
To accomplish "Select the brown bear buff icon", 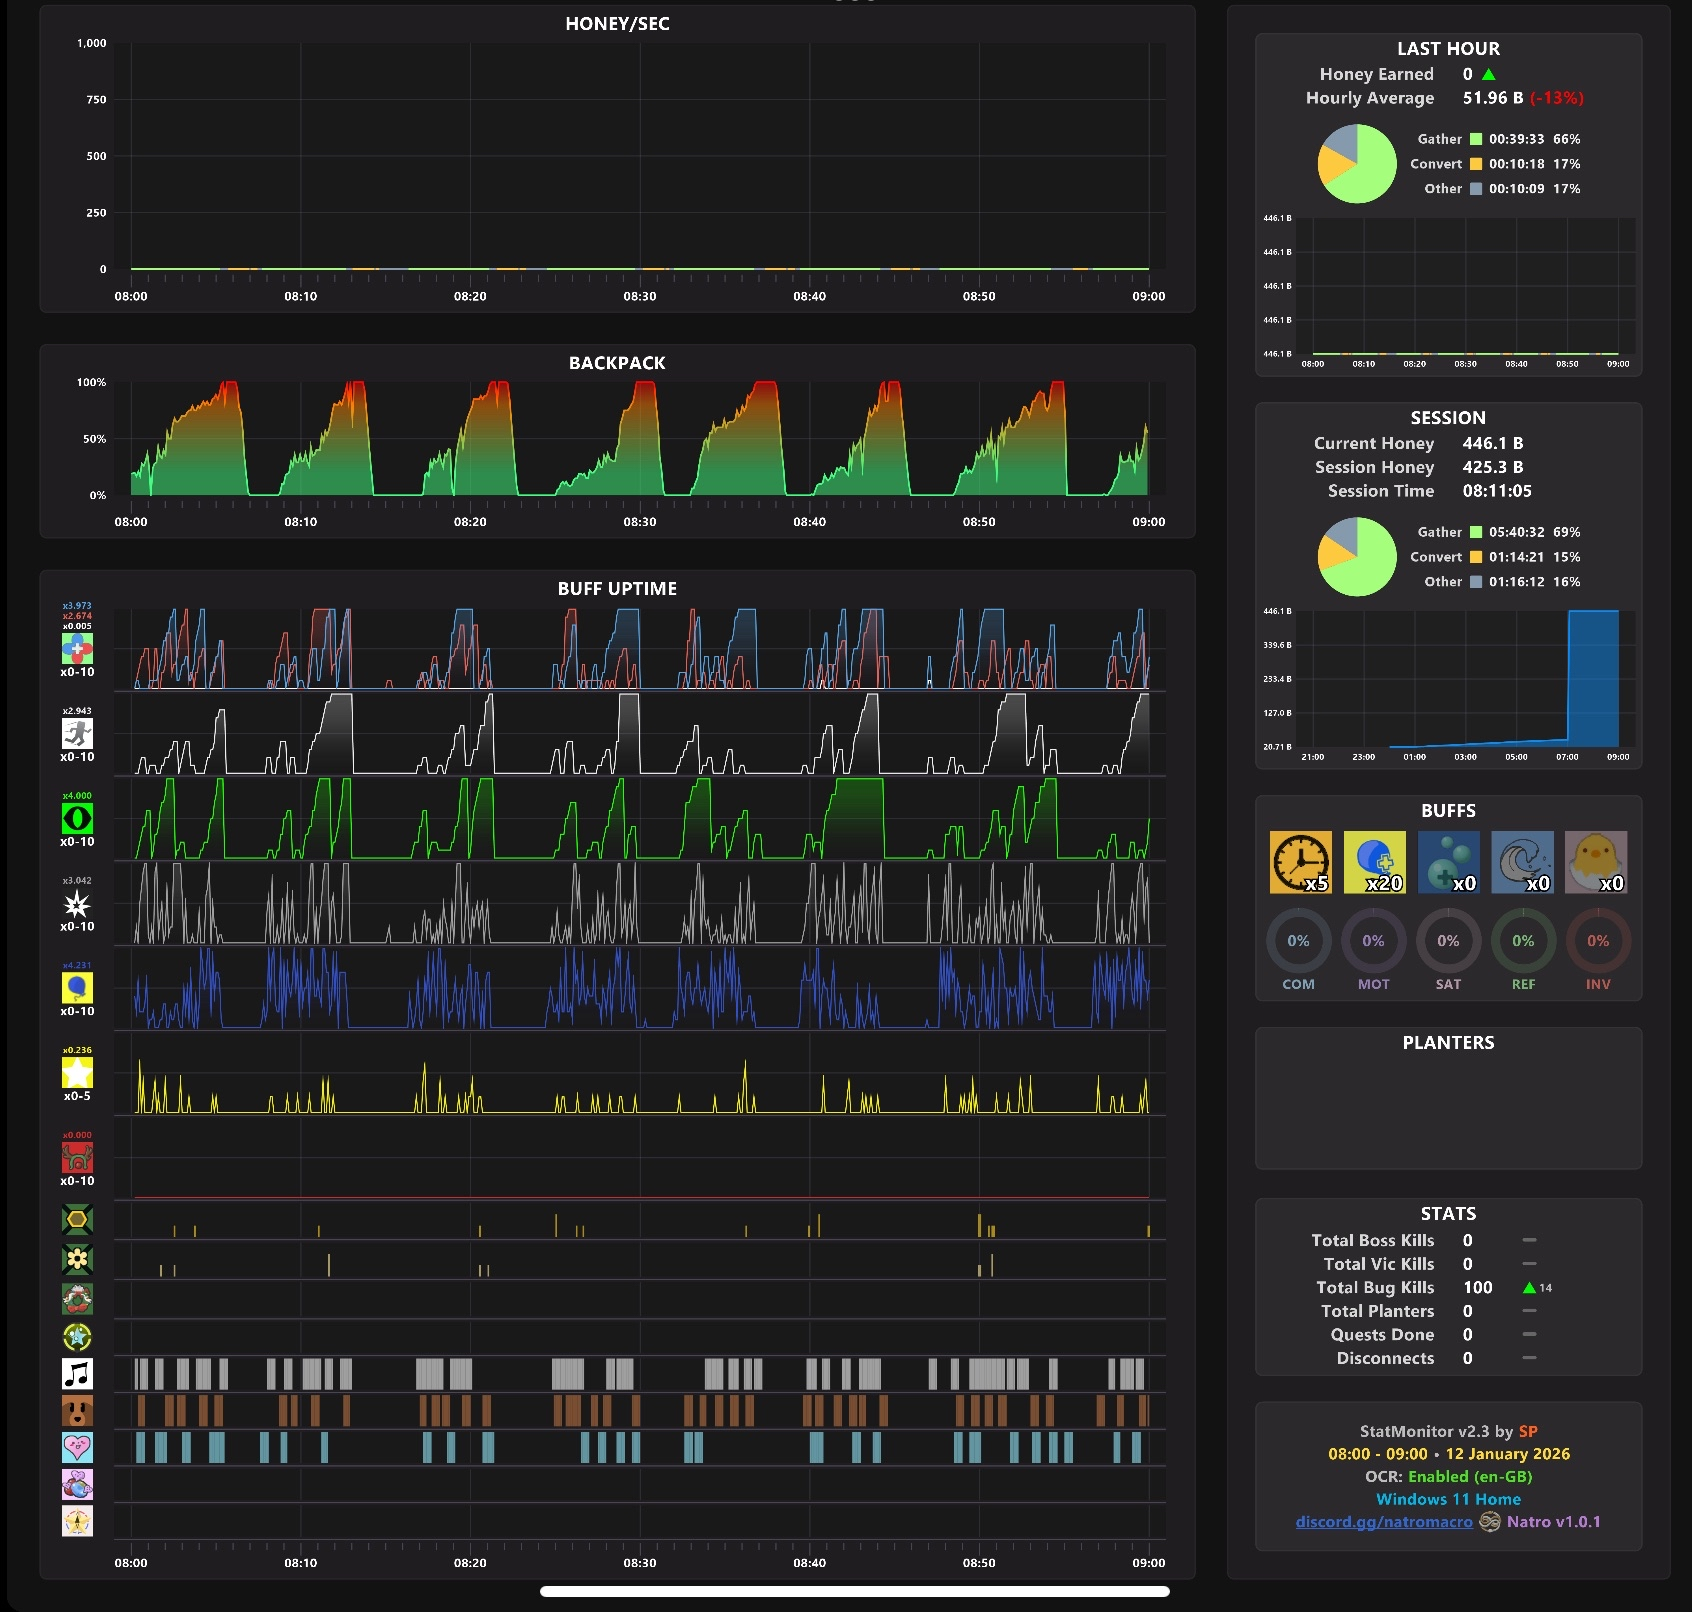I will click(x=77, y=1410).
